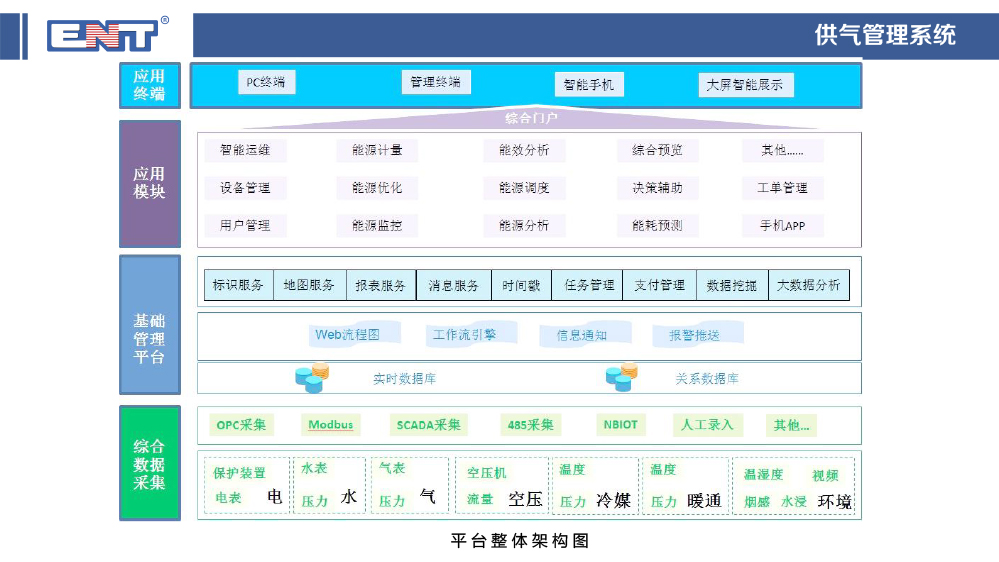999x562 pixels.
Task: Click the 关系数据库 database icon
Action: [621, 377]
